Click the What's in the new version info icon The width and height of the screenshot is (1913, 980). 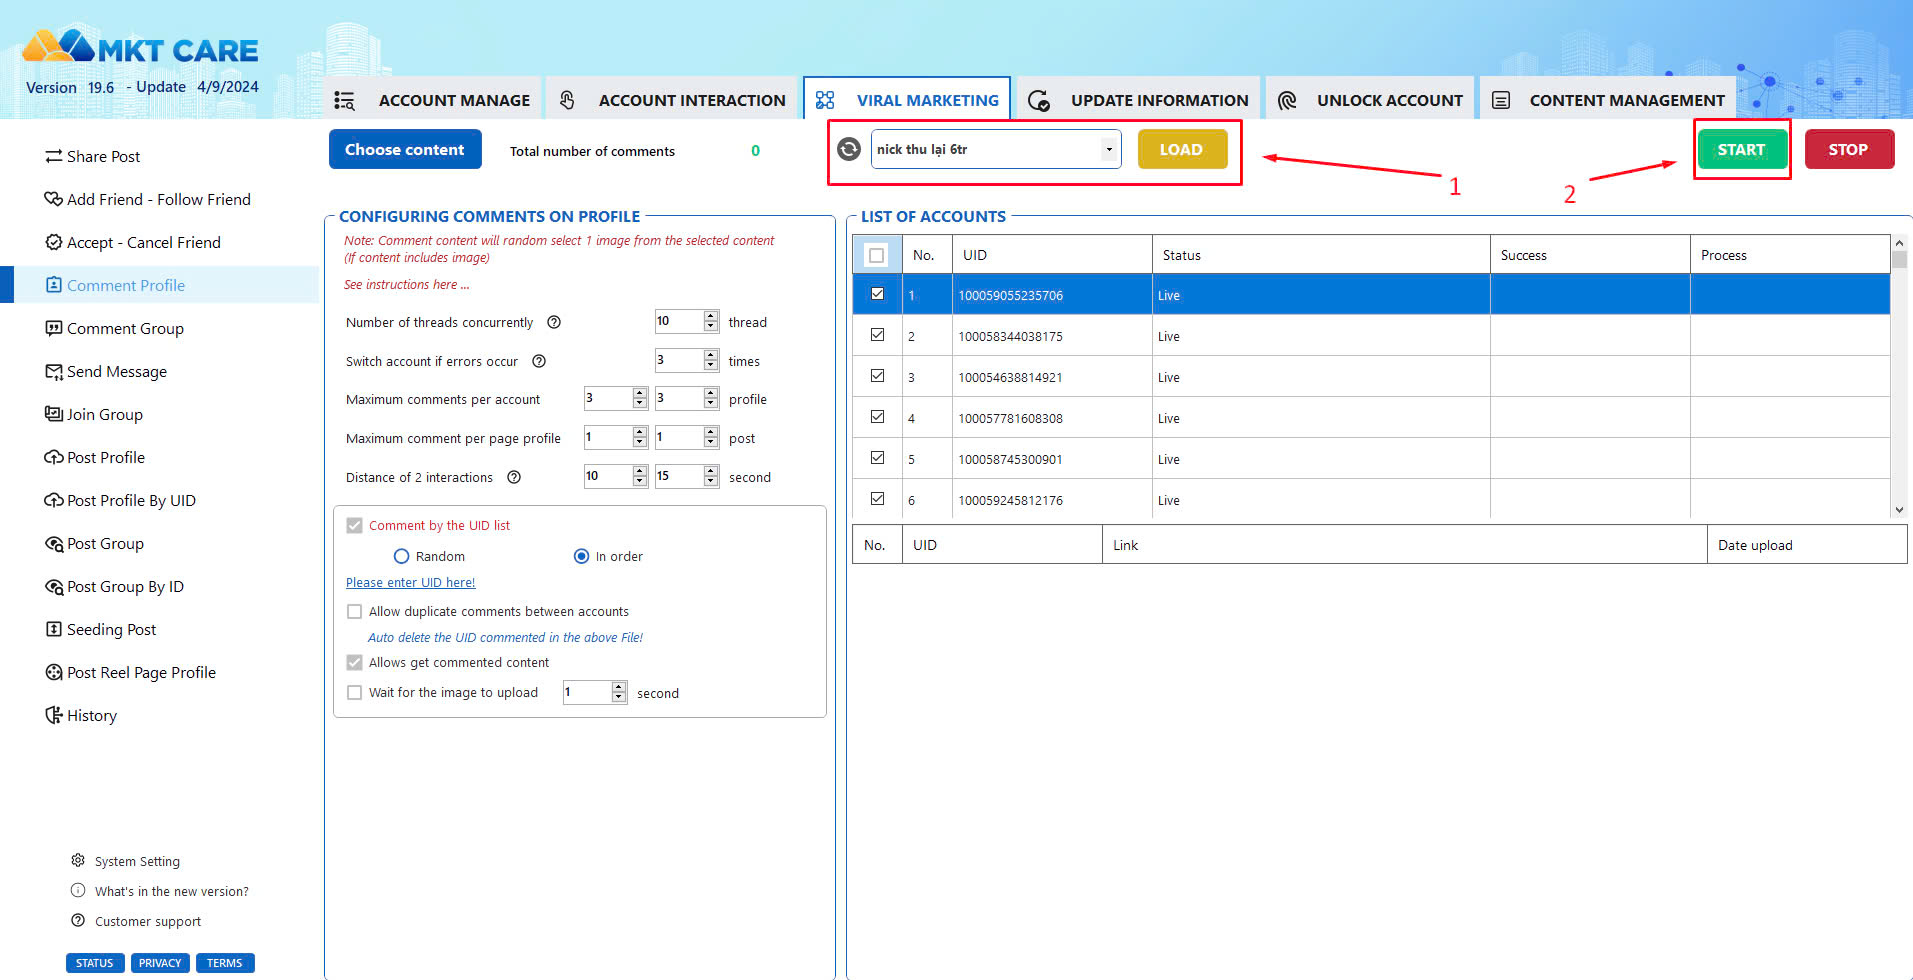(x=78, y=890)
